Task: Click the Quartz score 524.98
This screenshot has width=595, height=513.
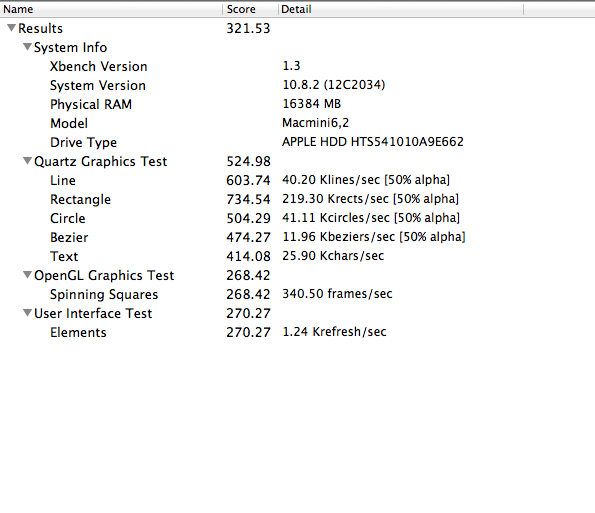Action: point(248,161)
